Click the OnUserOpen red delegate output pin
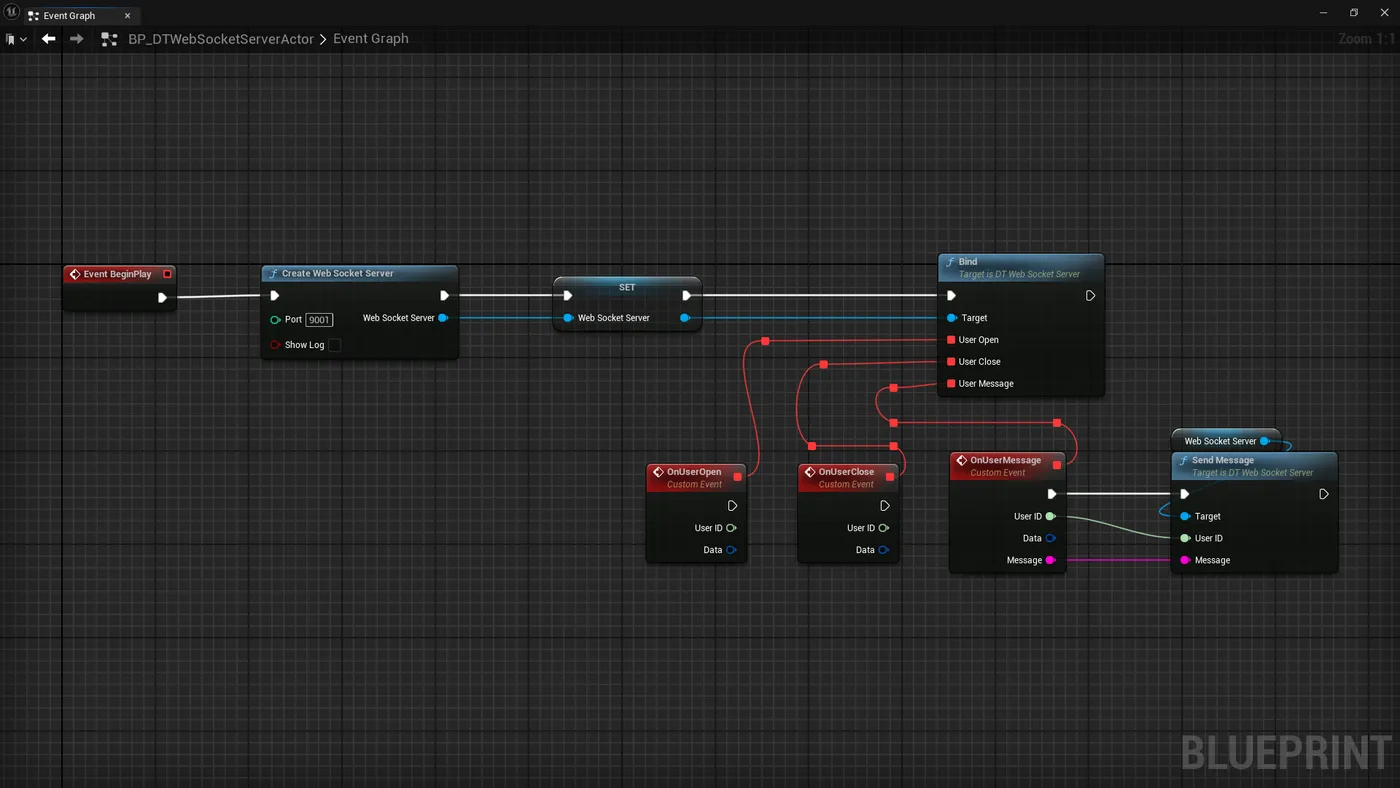The image size is (1400, 788). point(738,477)
